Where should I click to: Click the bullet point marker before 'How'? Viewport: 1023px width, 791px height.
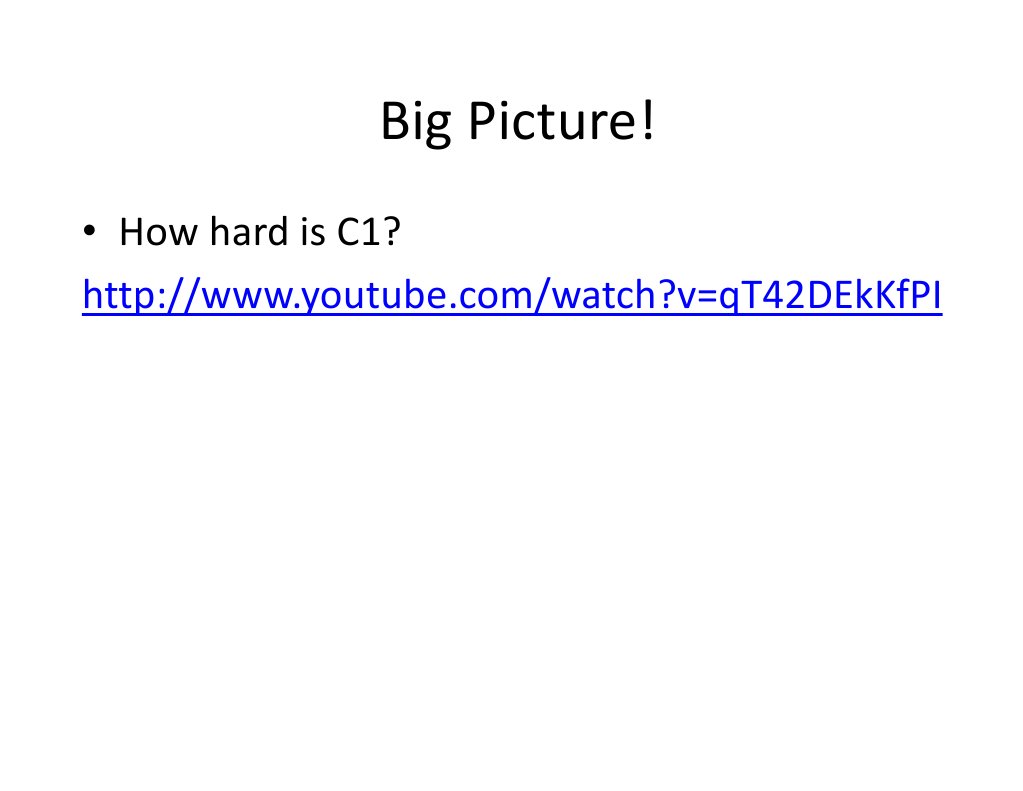[x=89, y=231]
